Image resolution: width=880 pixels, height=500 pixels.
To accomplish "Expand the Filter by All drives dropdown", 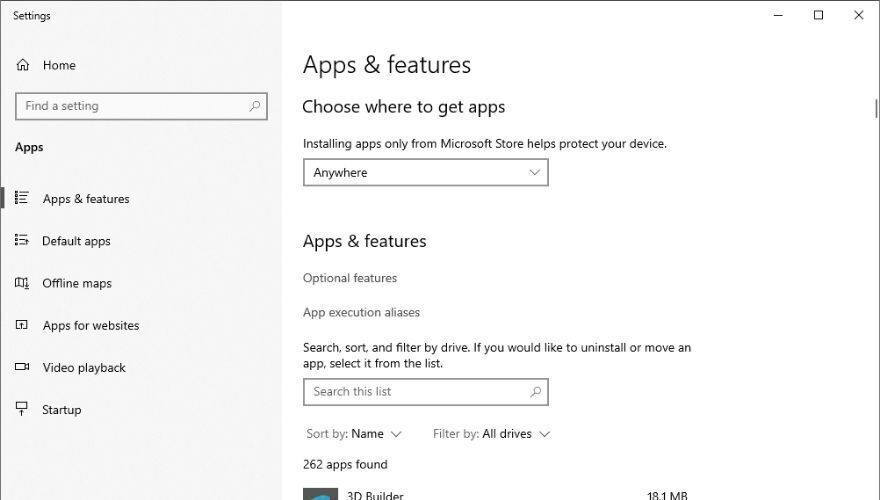I will (492, 434).
